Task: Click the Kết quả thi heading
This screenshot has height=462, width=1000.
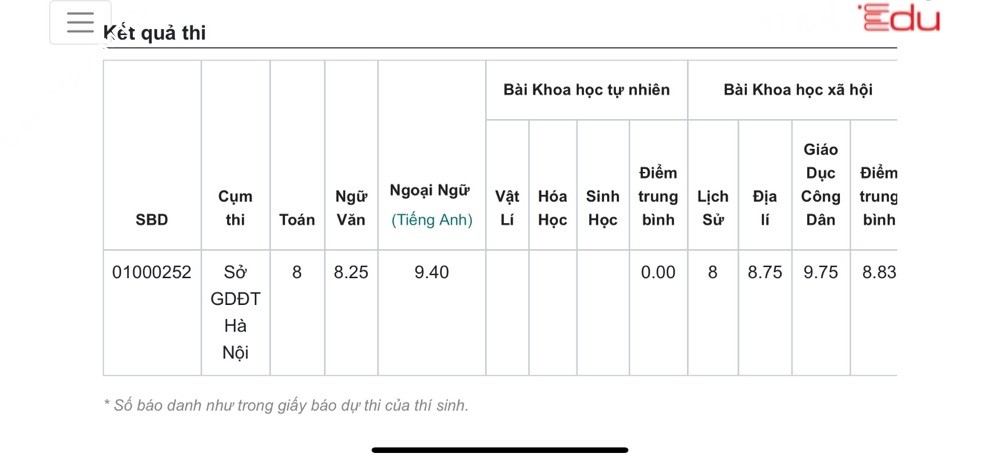Action: [155, 33]
